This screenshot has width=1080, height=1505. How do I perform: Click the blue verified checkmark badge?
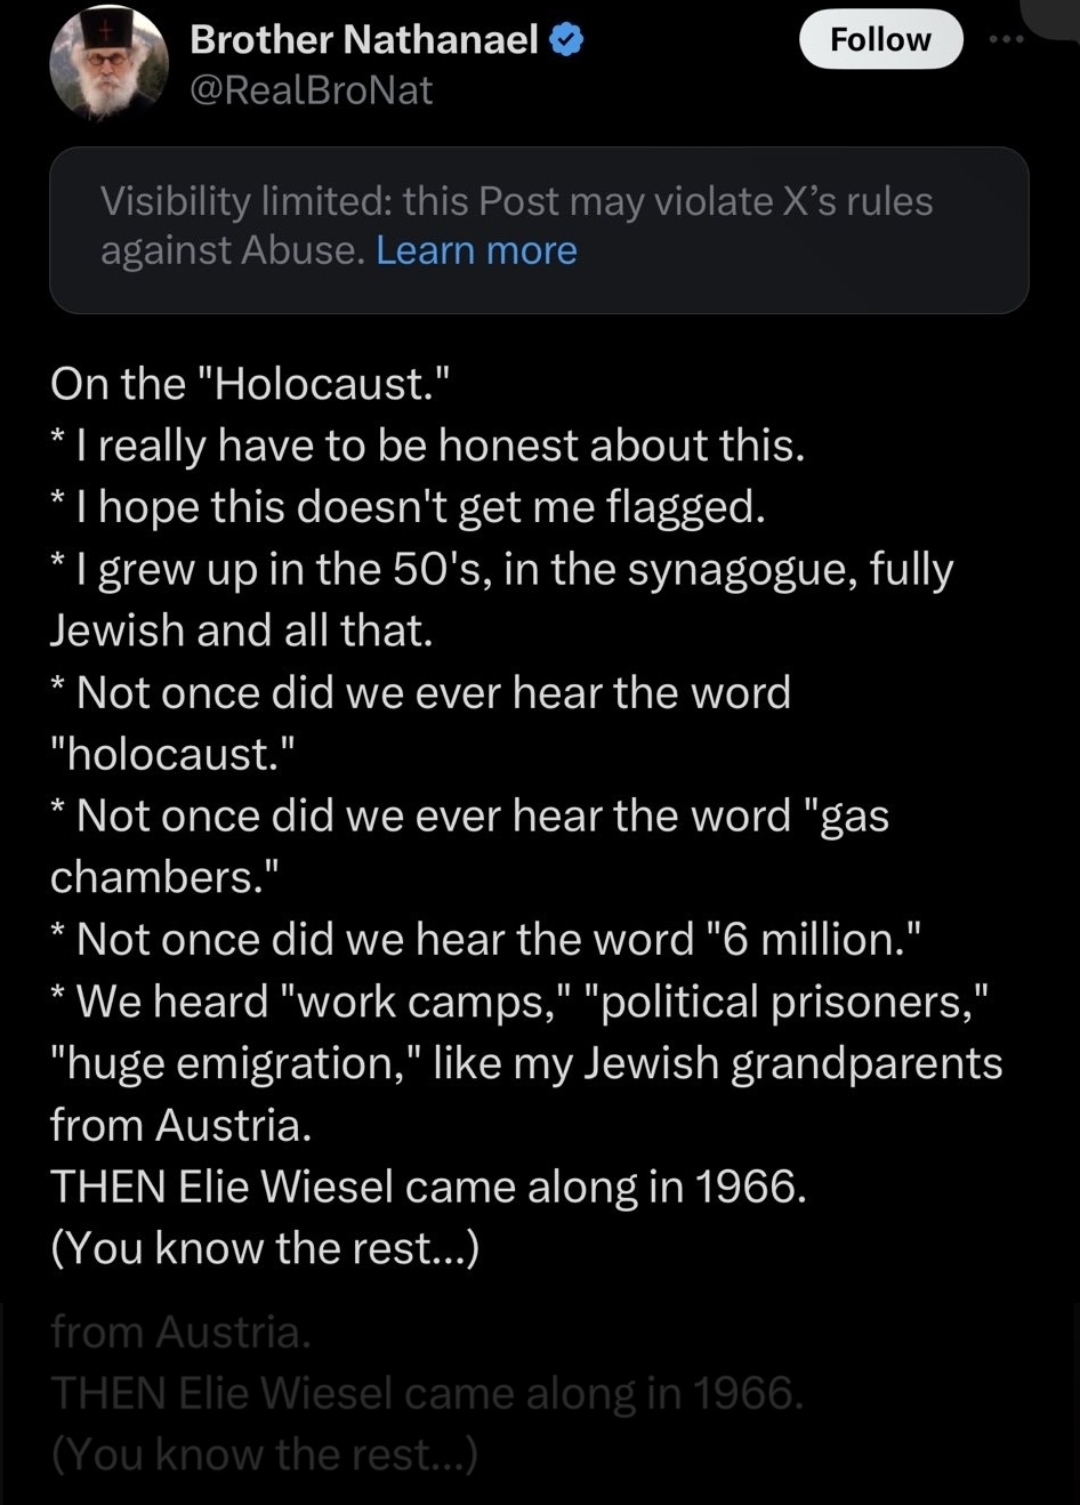(567, 40)
